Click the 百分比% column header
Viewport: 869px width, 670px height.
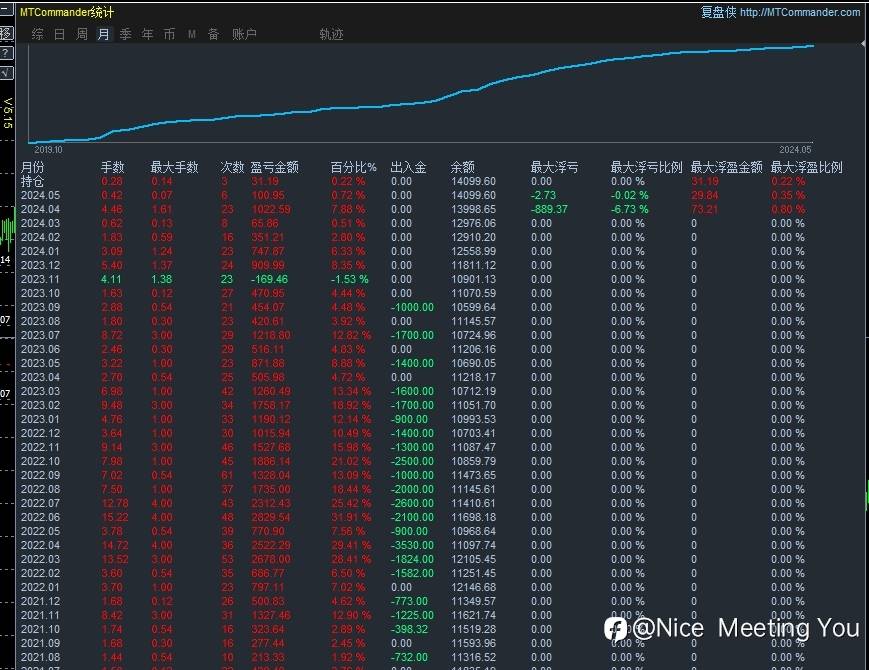click(354, 167)
